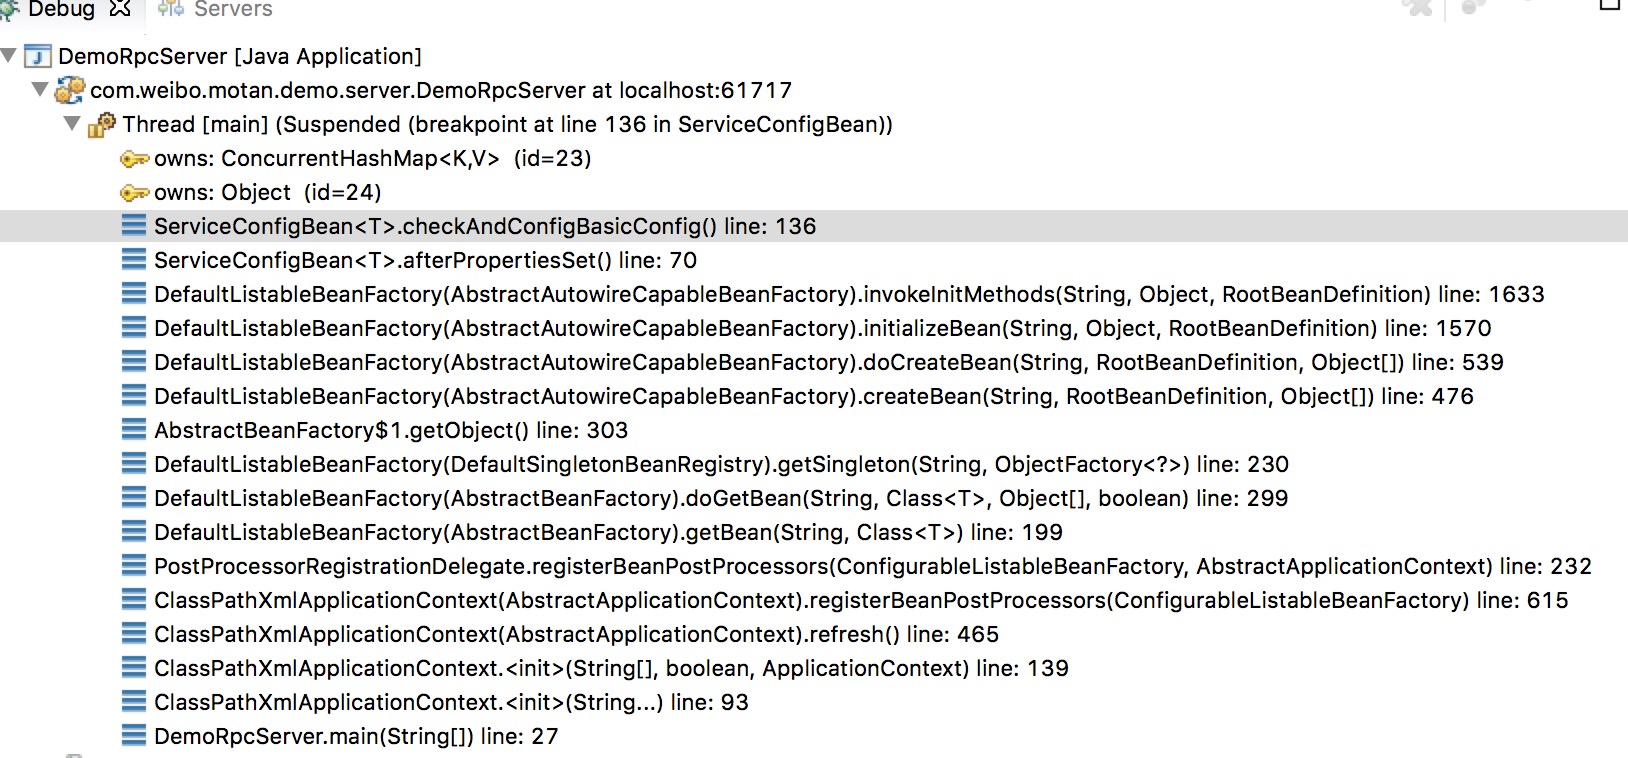Click key icon for owns: ConcurrentHashMap
The height and width of the screenshot is (758, 1628).
coord(134,159)
